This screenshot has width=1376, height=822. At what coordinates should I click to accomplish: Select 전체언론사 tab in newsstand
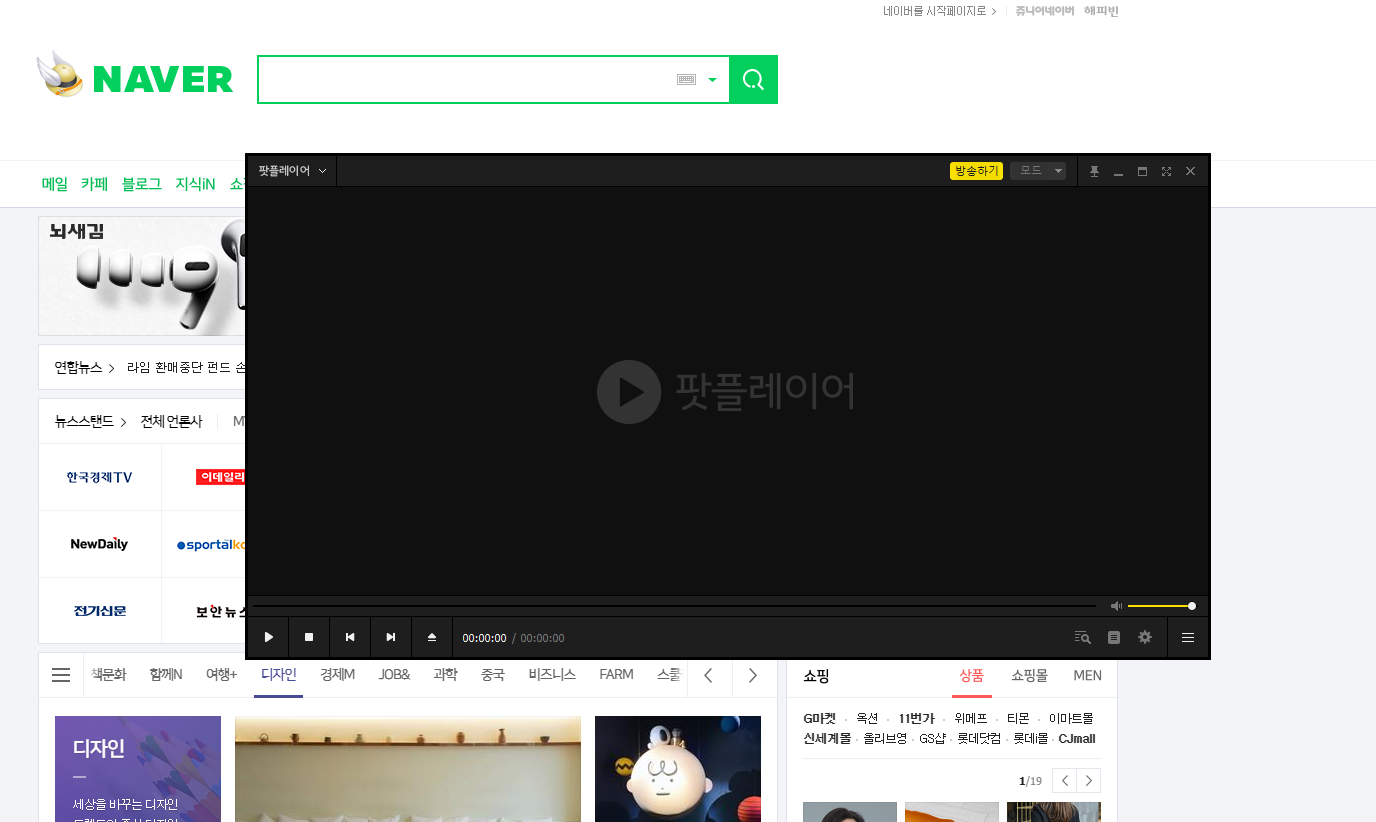171,421
